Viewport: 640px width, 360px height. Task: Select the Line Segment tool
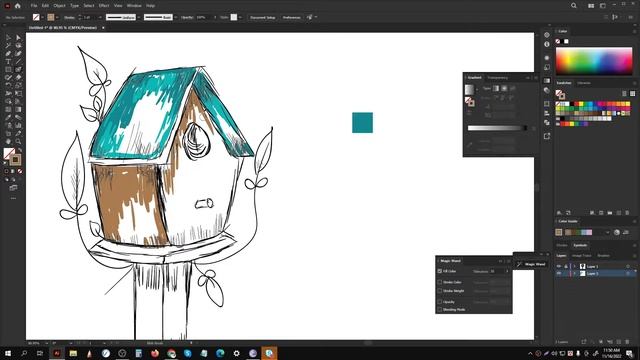tap(18, 62)
